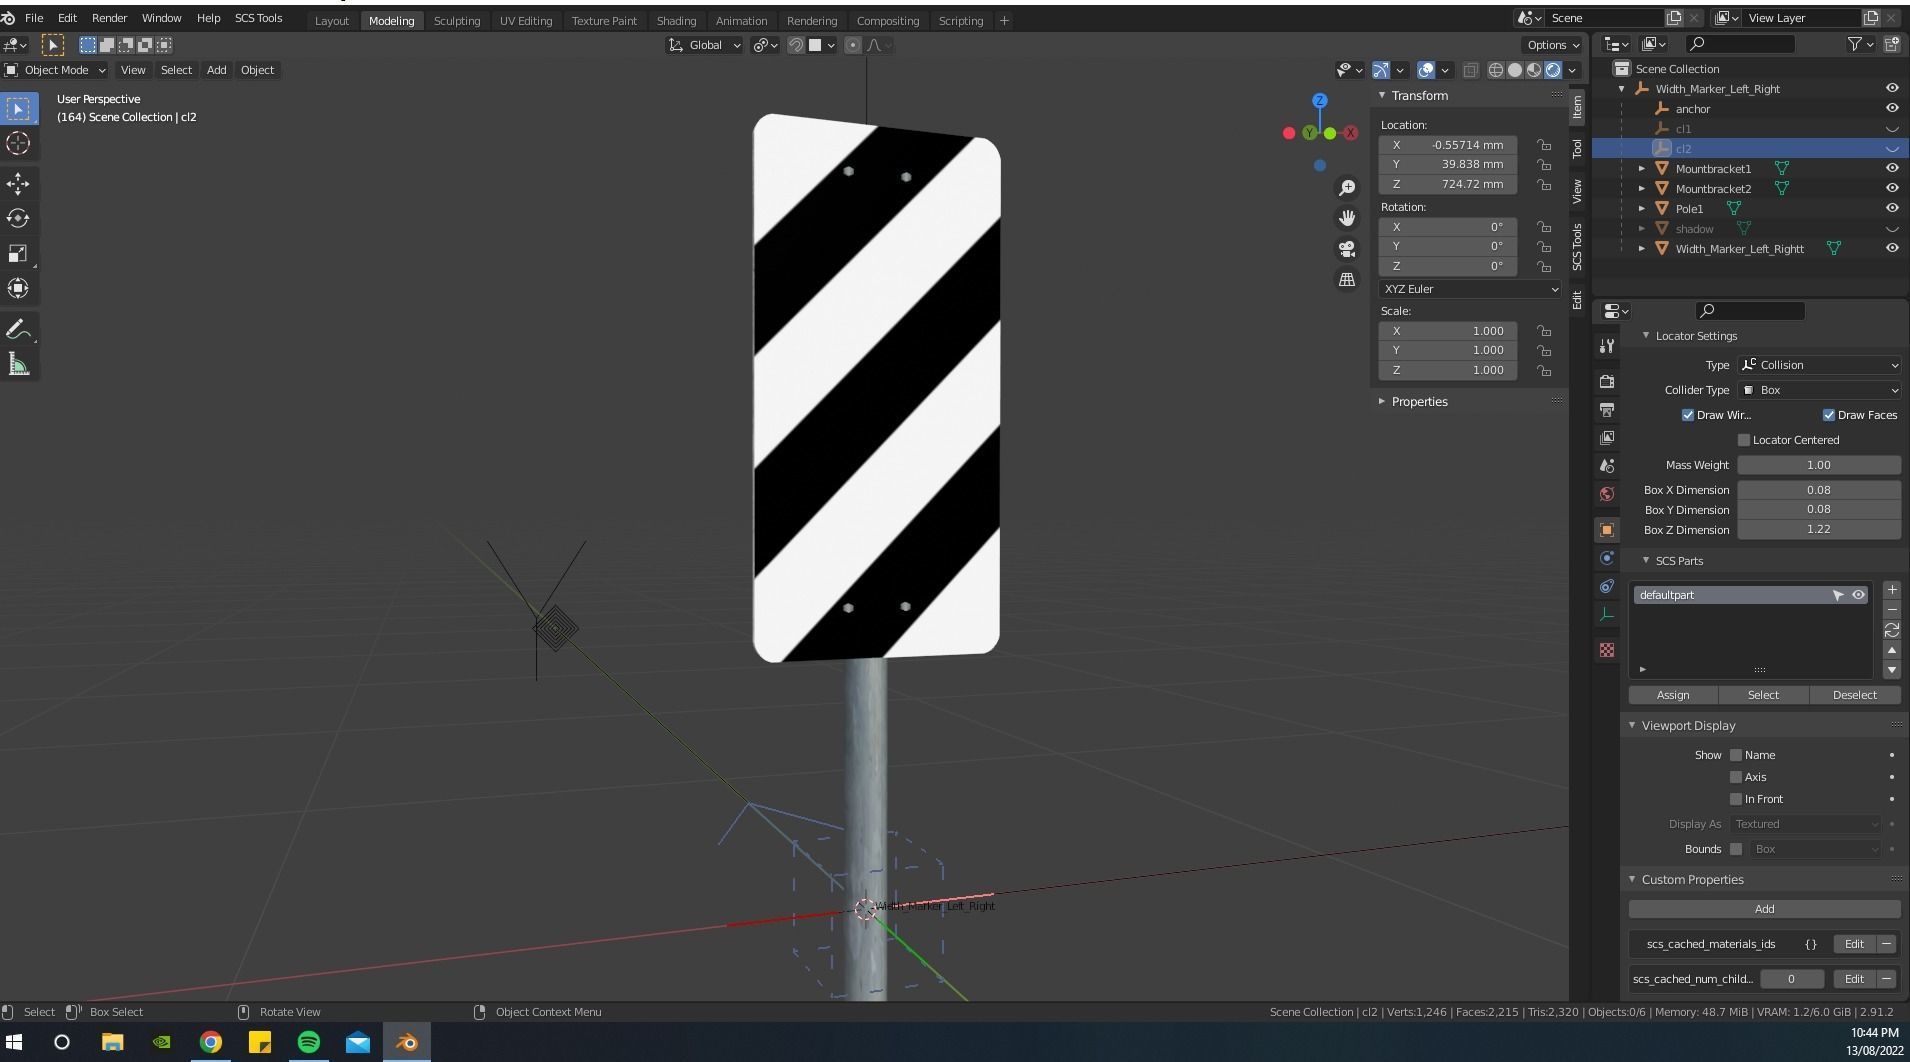Viewport: 1910px width, 1062px height.
Task: Open the World Properties tab
Action: click(x=1608, y=493)
